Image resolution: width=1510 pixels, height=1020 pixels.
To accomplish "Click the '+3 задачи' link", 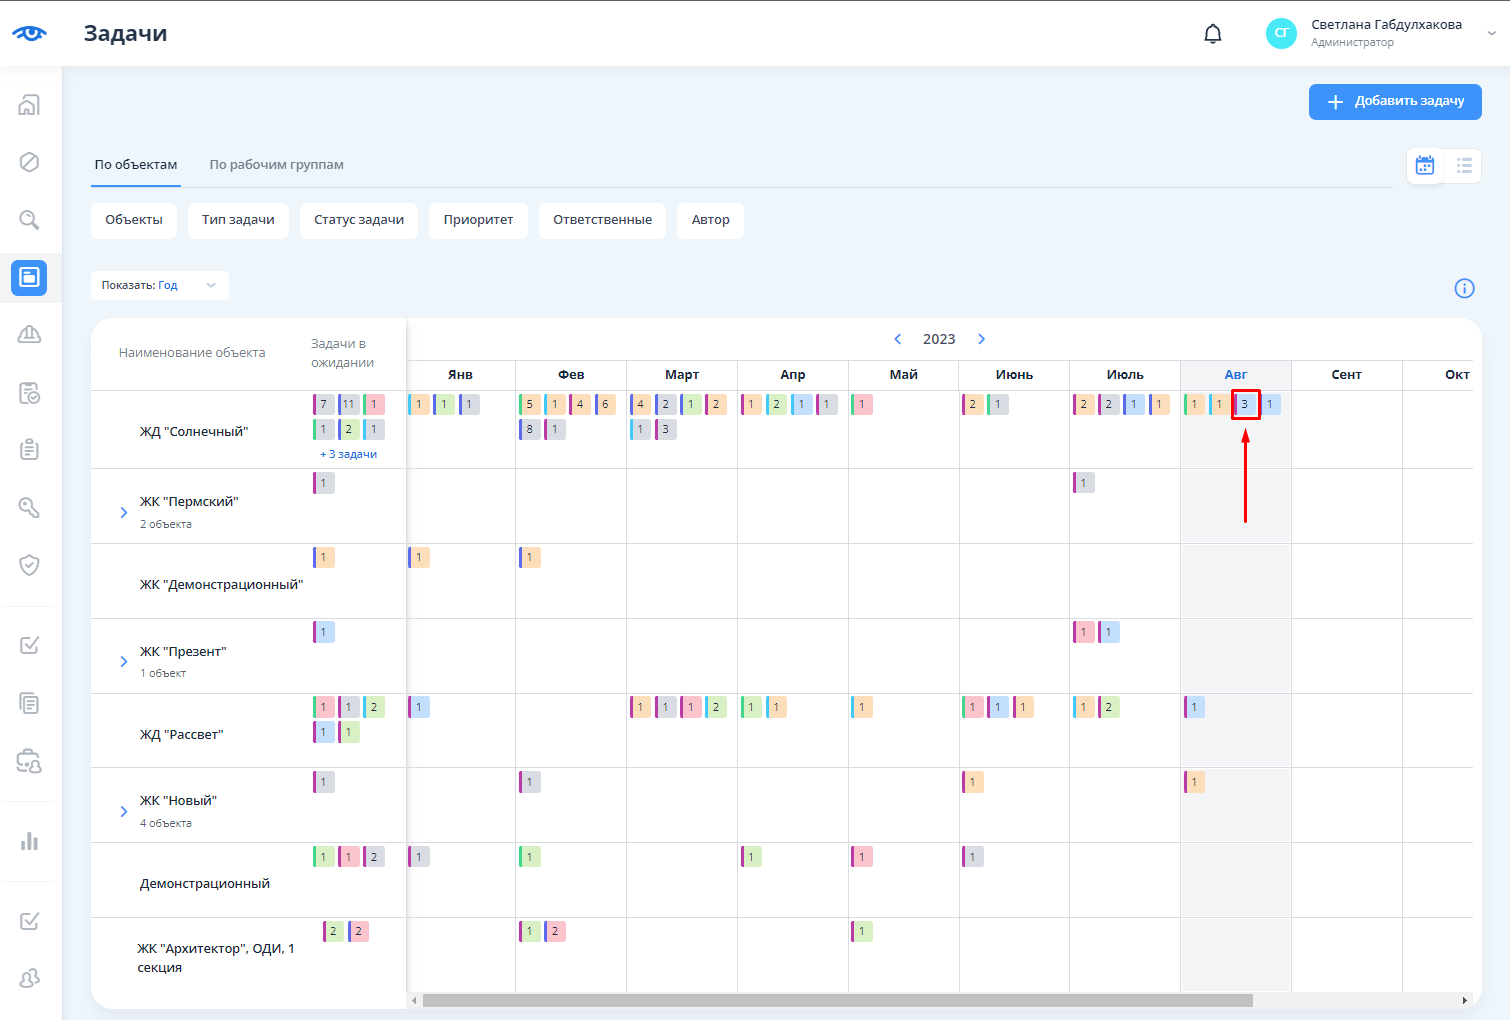I will tap(348, 454).
